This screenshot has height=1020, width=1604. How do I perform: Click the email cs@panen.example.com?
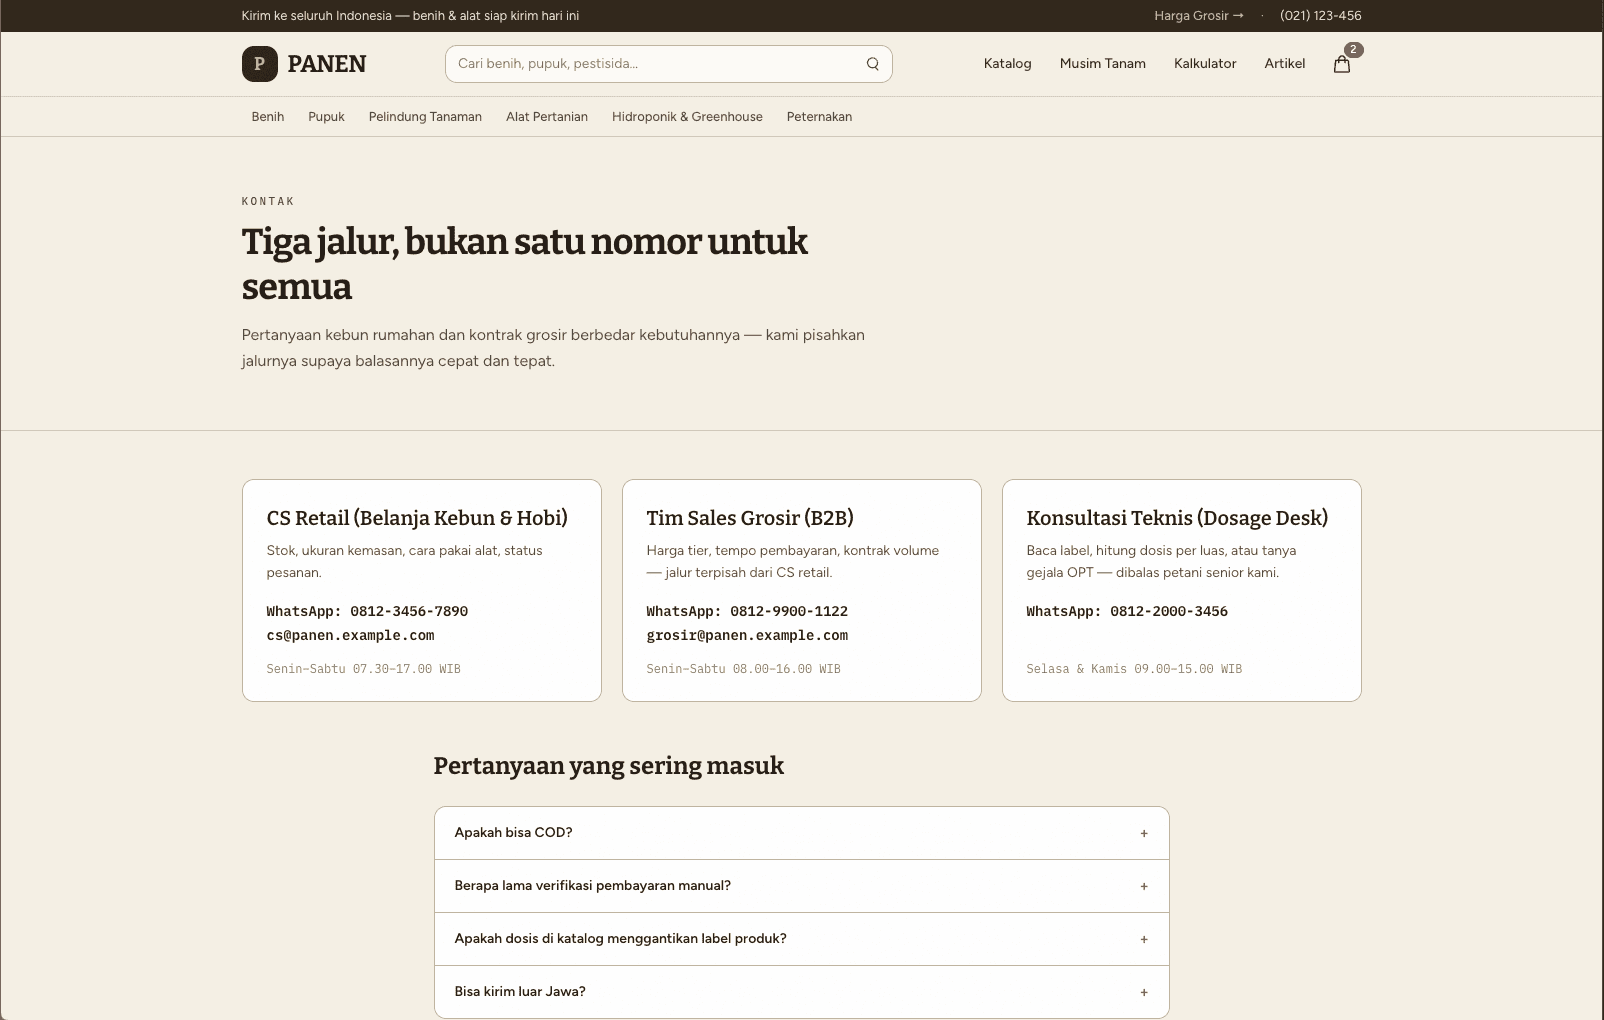click(350, 635)
